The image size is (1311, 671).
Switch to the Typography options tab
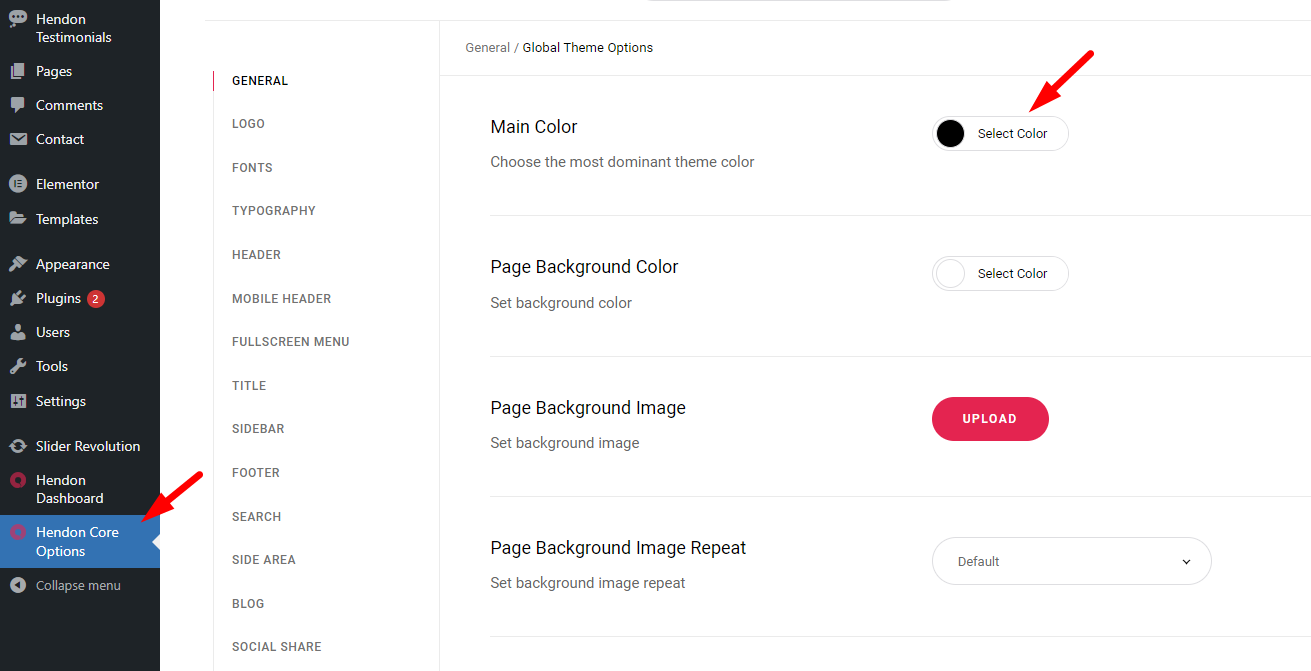(x=274, y=211)
